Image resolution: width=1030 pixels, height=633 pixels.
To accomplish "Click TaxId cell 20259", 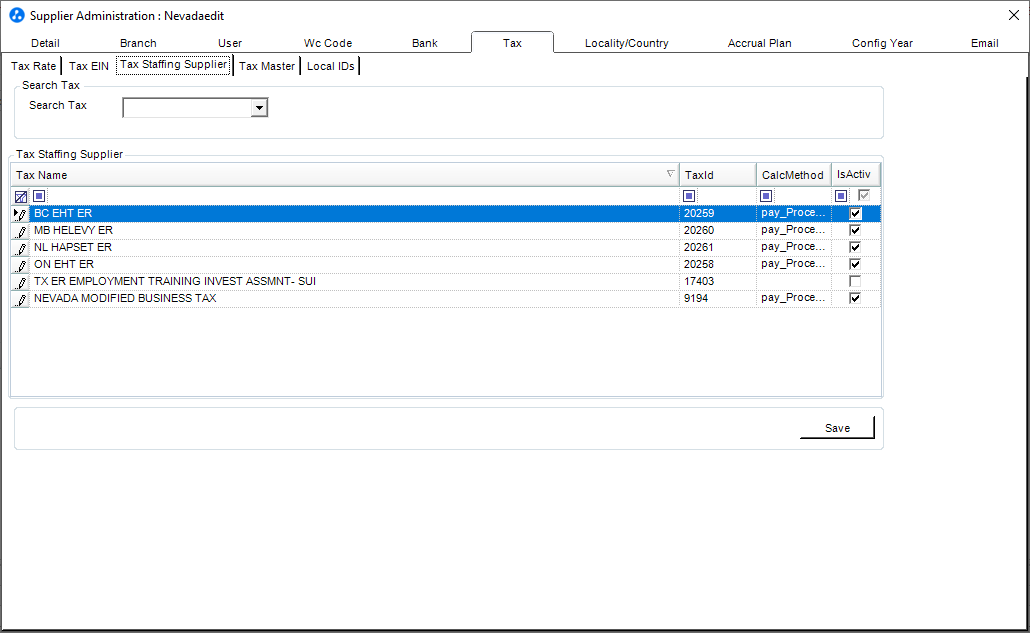I will (x=717, y=213).
